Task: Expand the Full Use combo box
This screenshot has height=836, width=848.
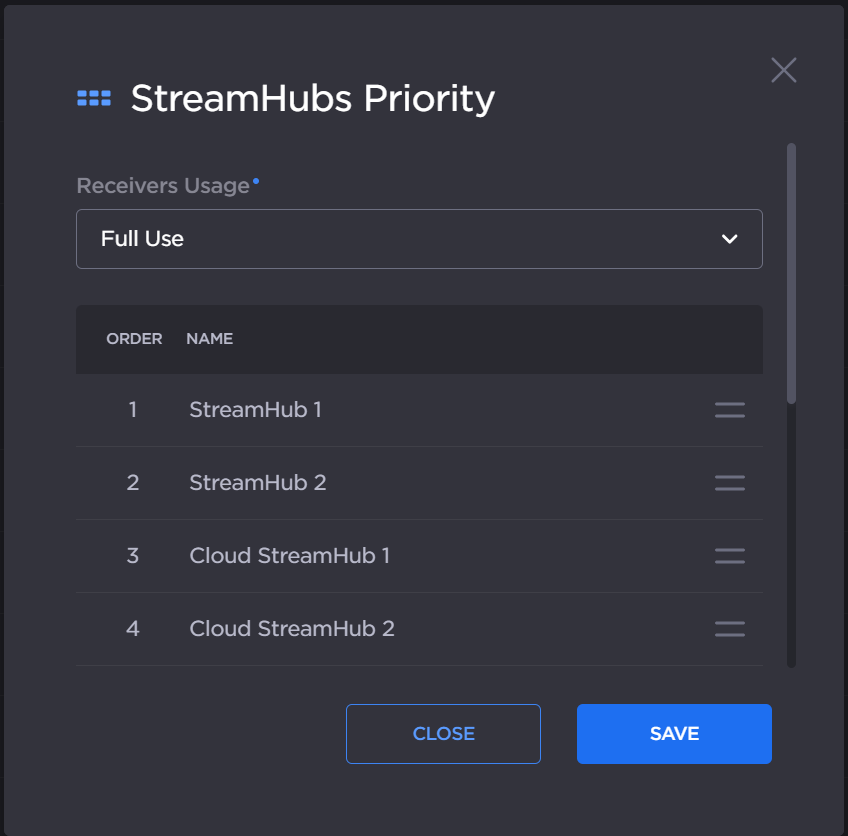Action: 419,239
